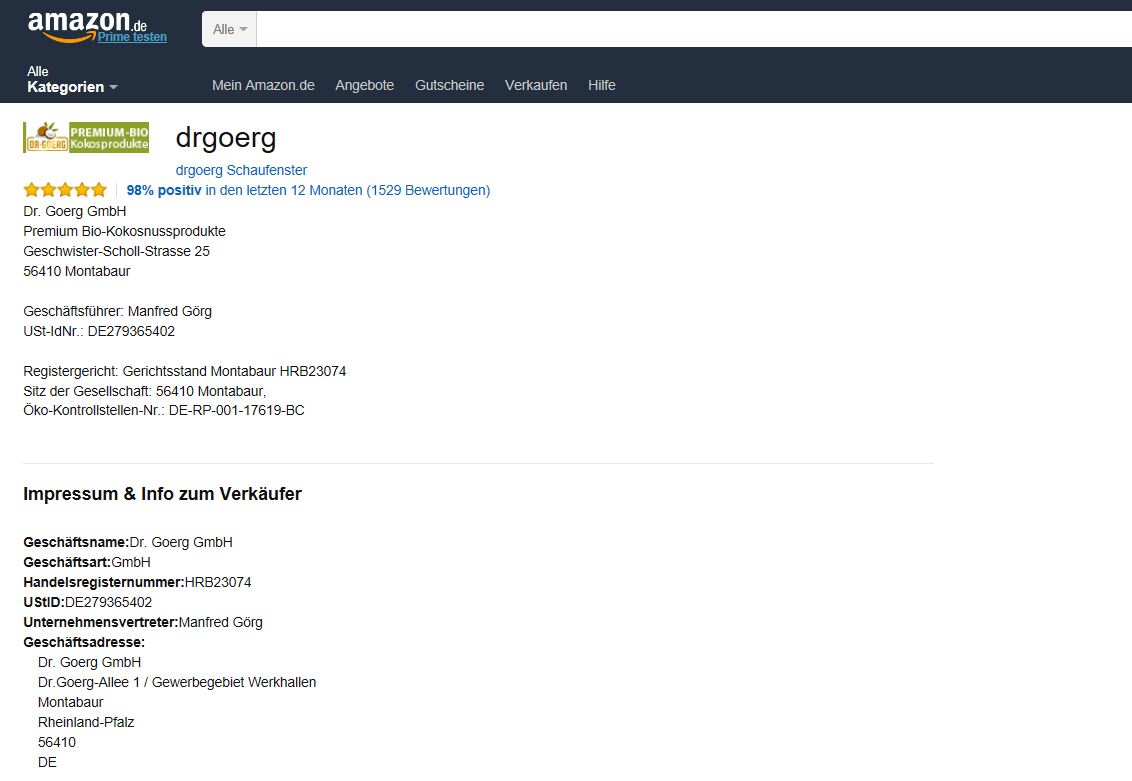
Task: Select the Unternehmensvertreter Manfred Görg row
Action: pos(143,622)
